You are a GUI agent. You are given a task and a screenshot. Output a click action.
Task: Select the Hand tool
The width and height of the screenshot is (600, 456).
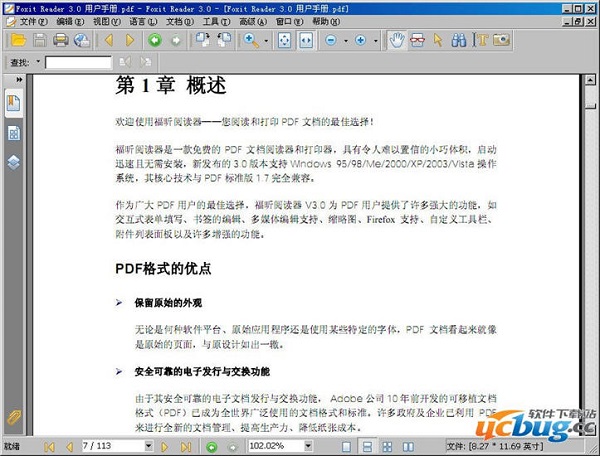click(x=397, y=40)
